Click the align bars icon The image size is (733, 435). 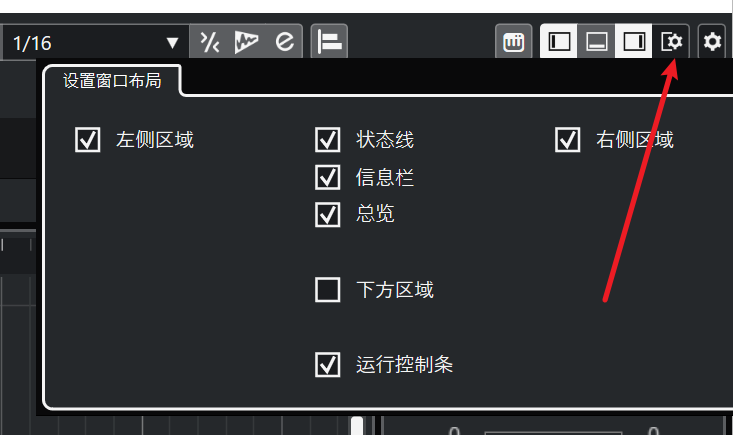click(329, 42)
